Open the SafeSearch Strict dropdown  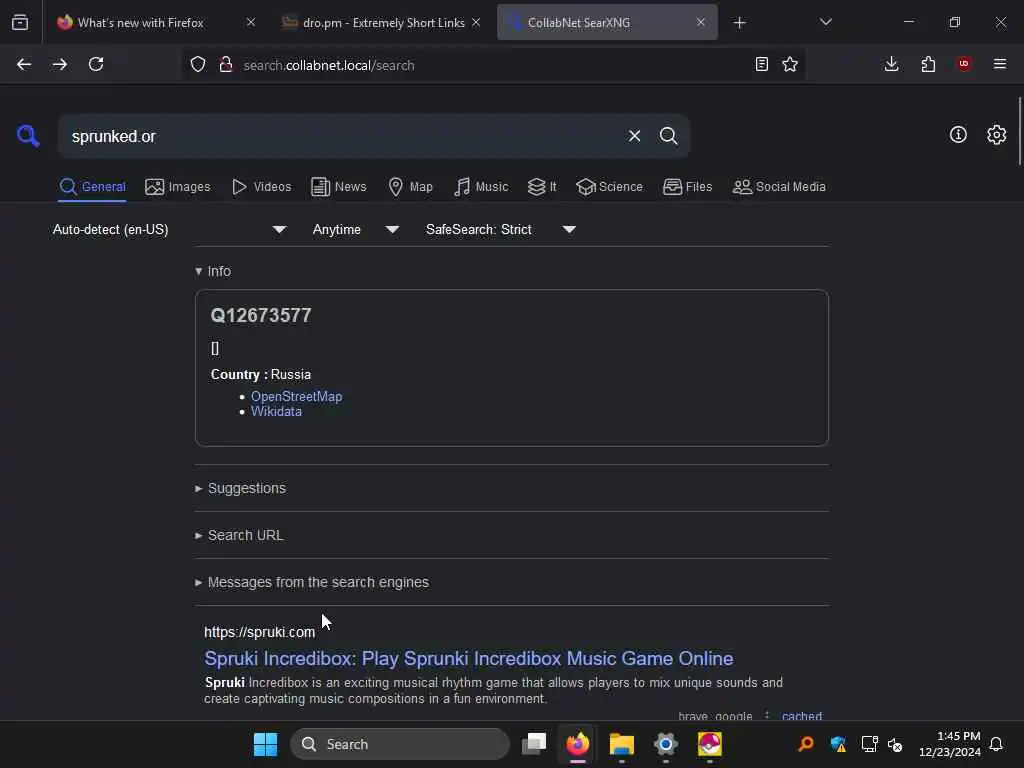pyautogui.click(x=500, y=230)
